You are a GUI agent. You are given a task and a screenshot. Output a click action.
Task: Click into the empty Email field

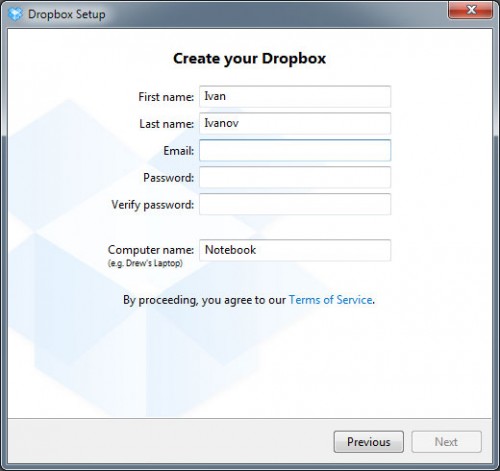click(x=295, y=150)
